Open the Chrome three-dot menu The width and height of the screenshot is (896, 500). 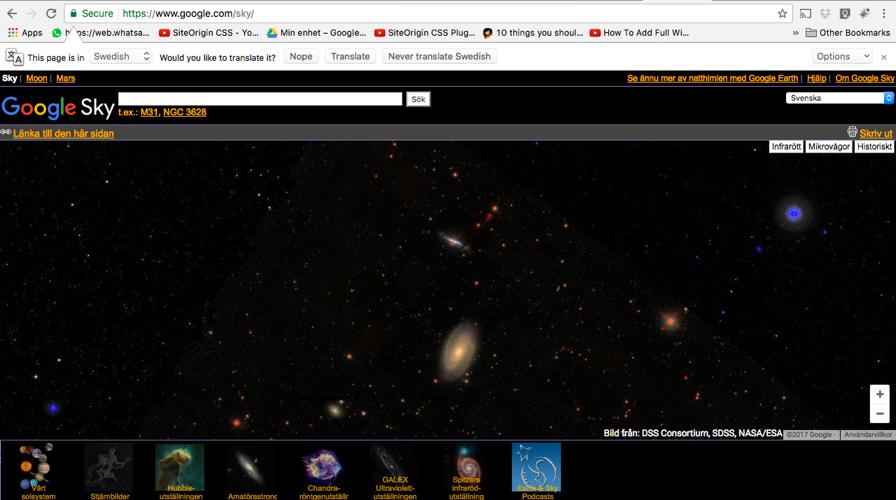[x=884, y=13]
